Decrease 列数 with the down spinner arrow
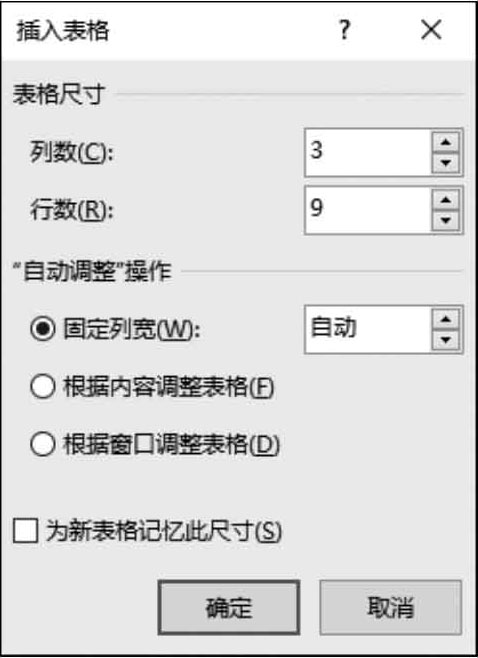The height and width of the screenshot is (658, 478). (446, 163)
